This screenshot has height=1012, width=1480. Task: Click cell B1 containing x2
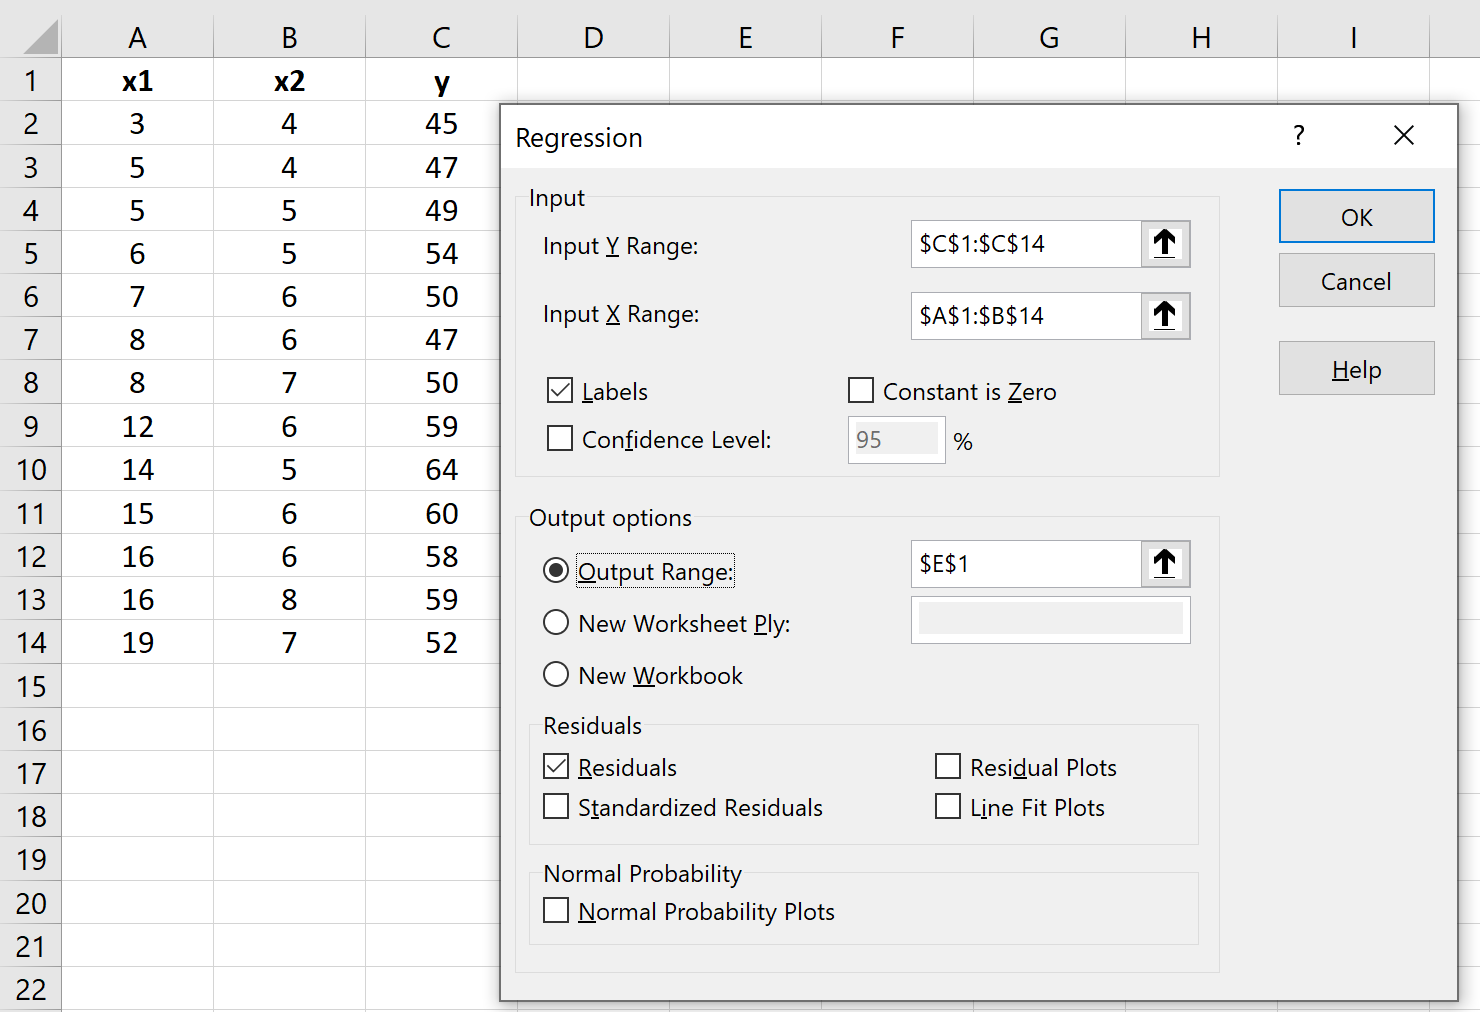coord(290,80)
